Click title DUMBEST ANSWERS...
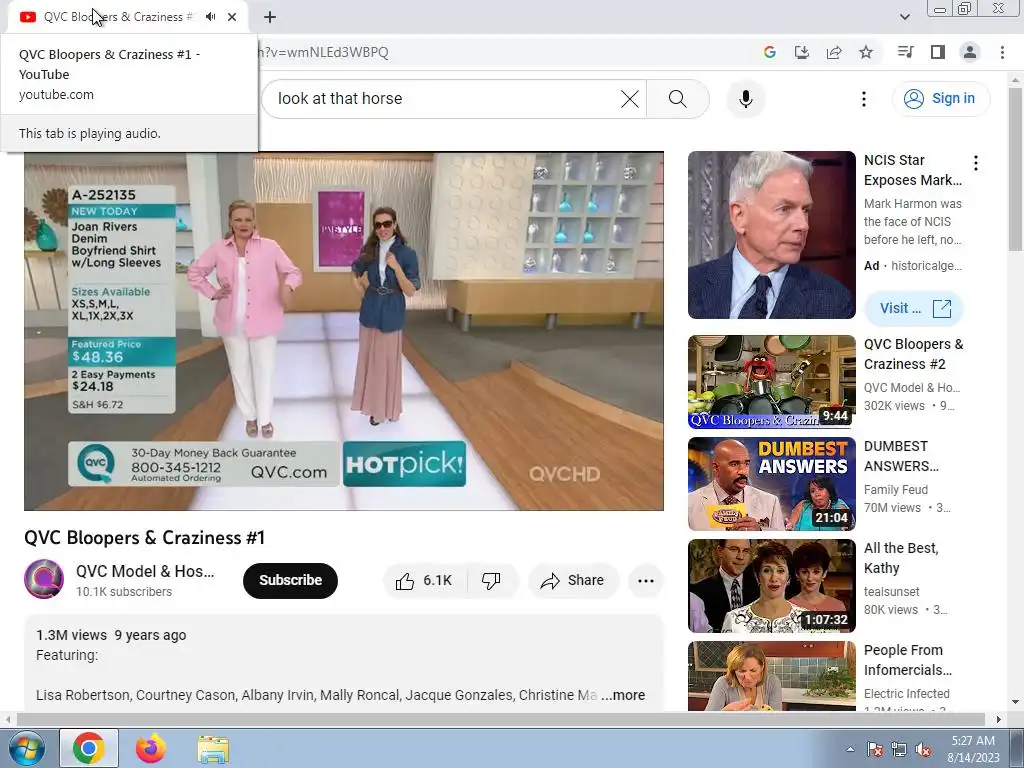The image size is (1024, 768). (901, 456)
